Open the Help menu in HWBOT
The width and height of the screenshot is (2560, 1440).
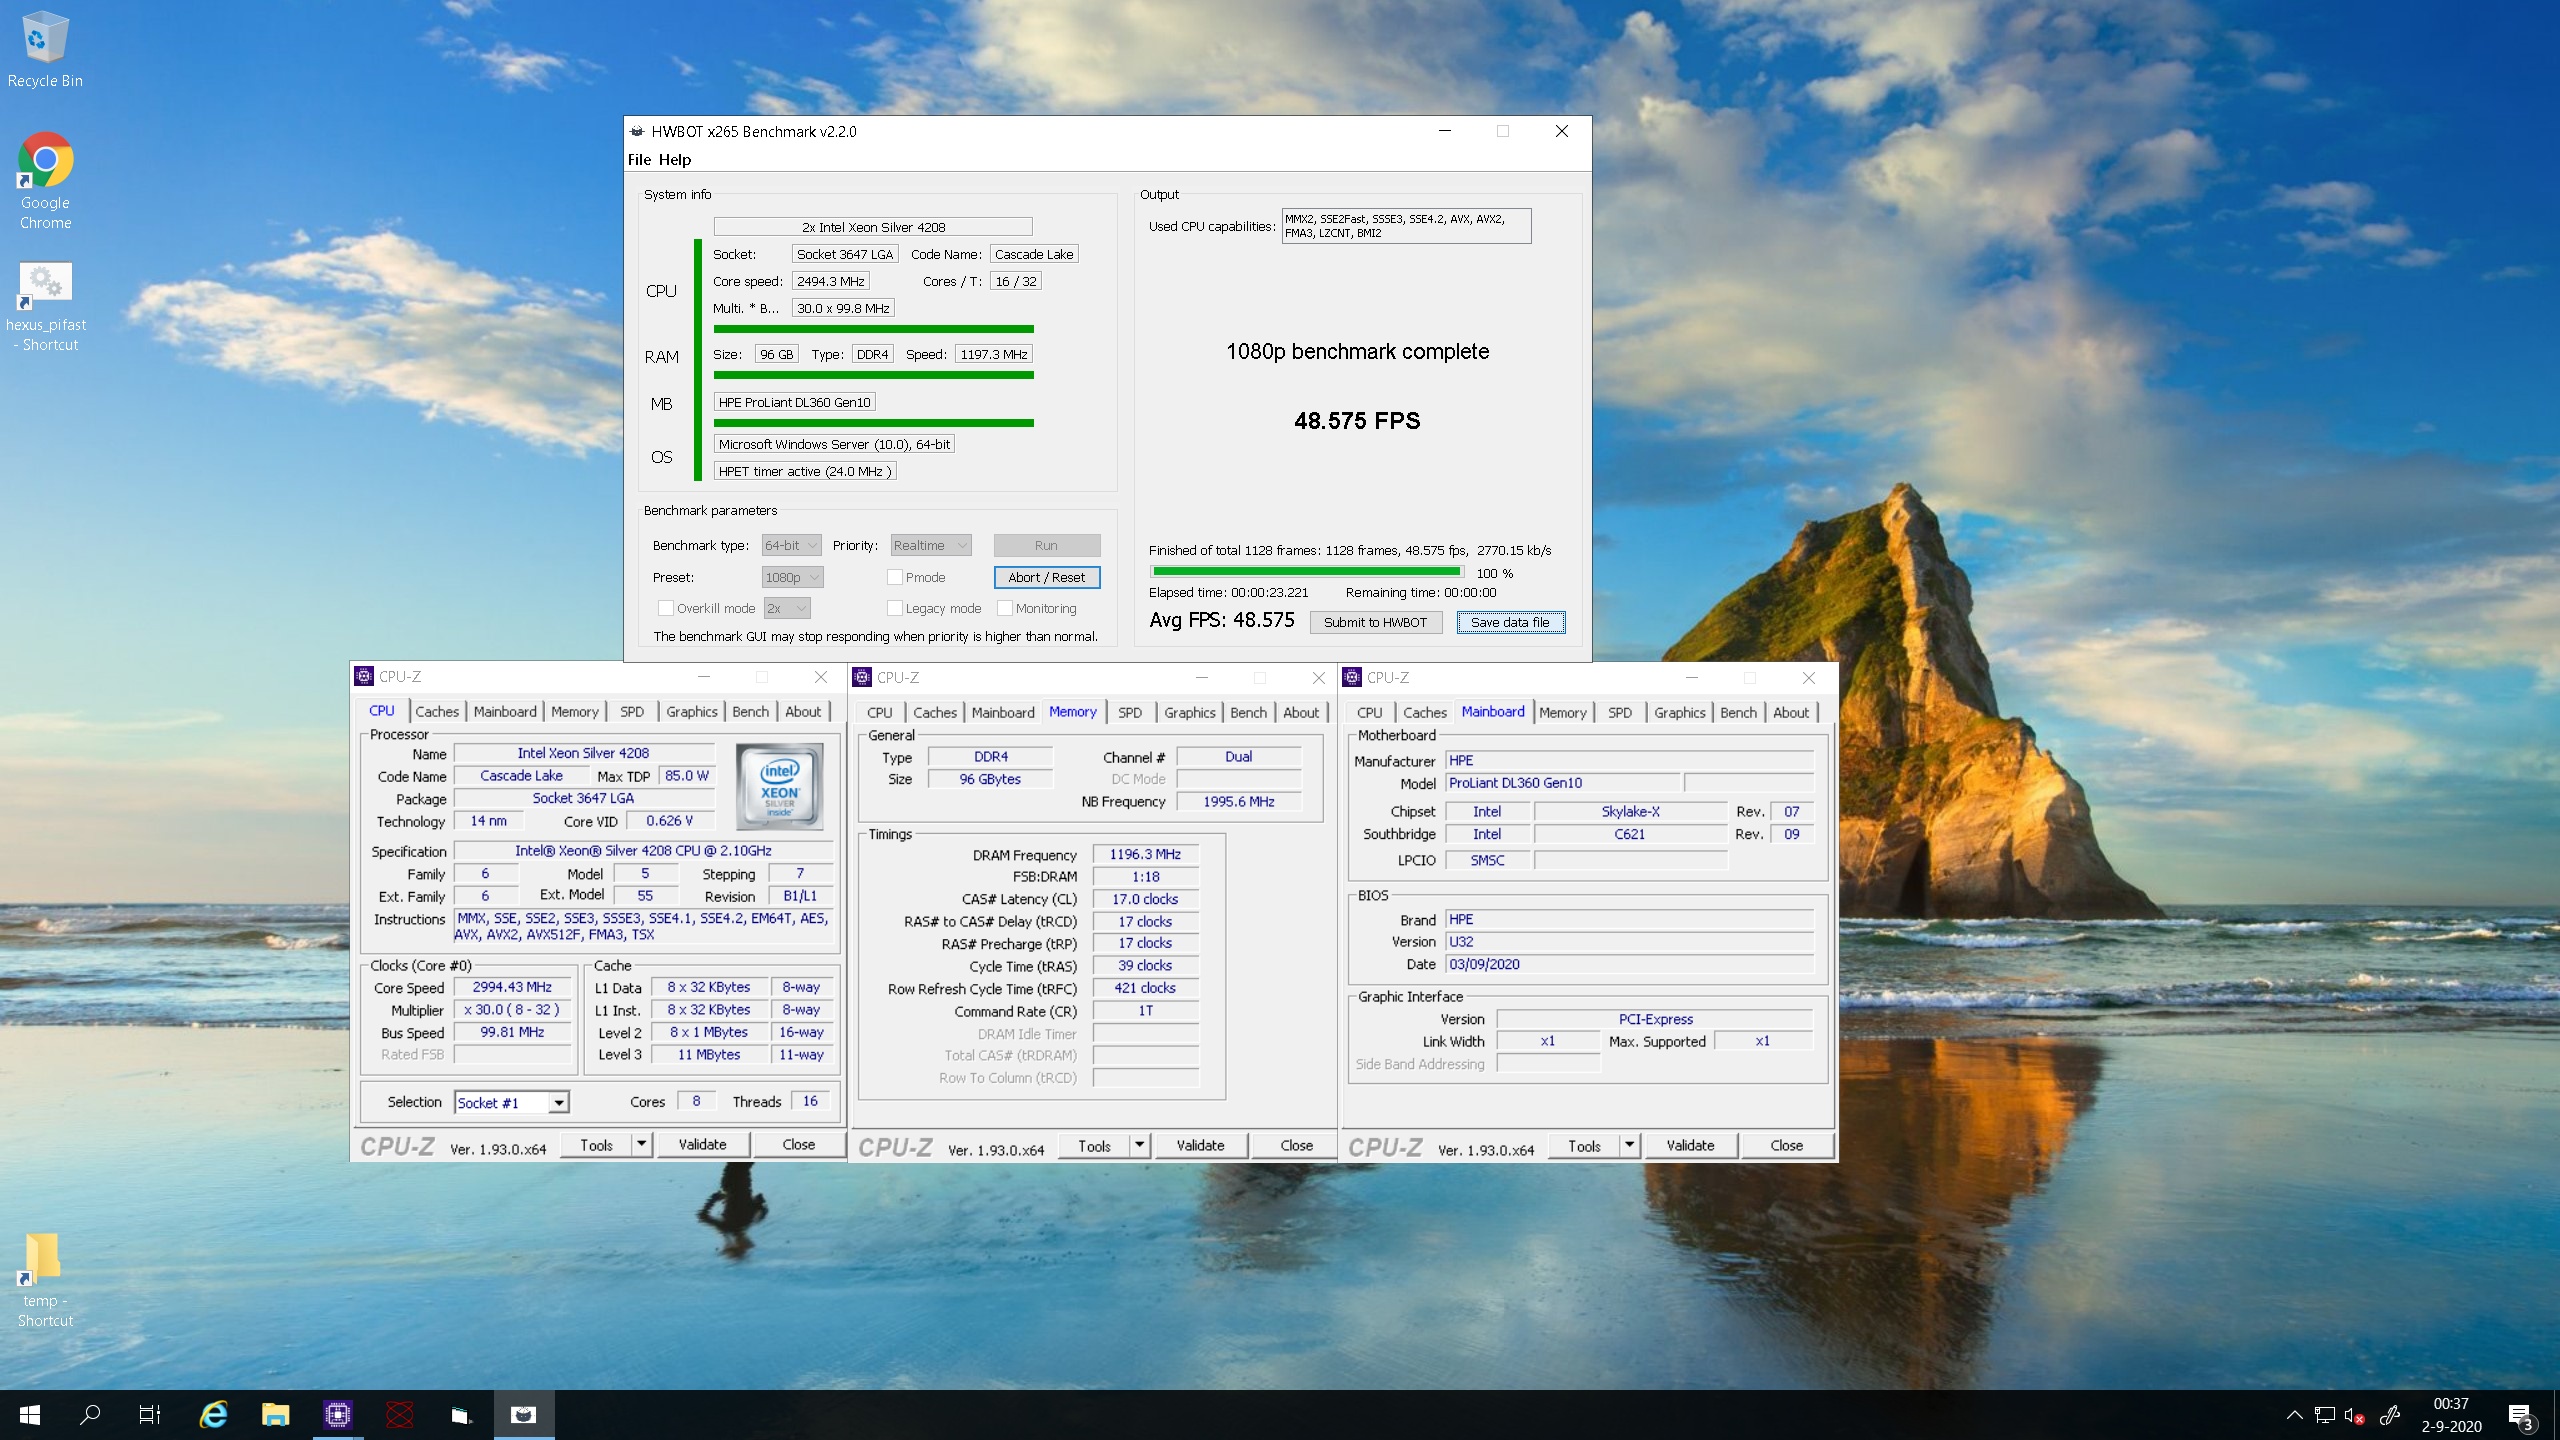[x=675, y=160]
